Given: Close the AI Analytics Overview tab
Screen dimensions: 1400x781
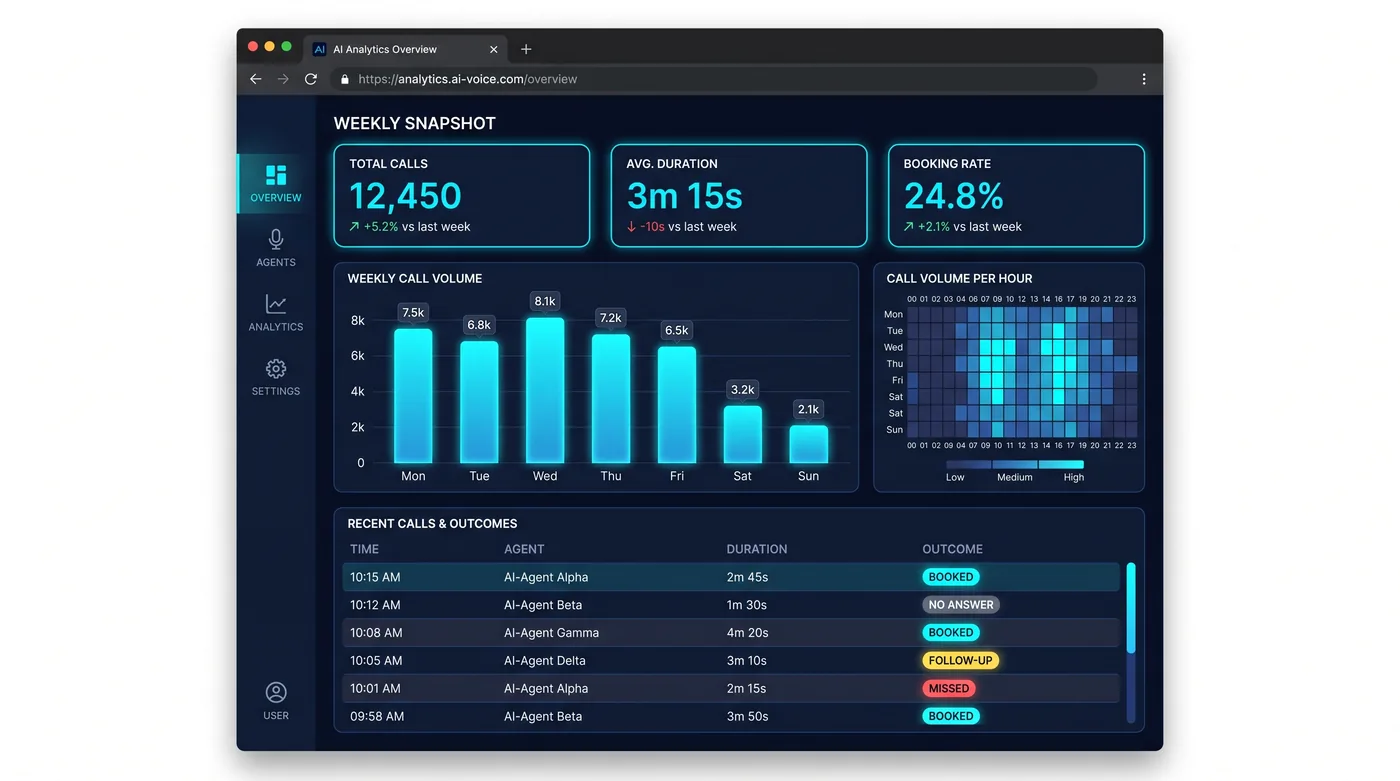Looking at the screenshot, I should click(x=493, y=49).
